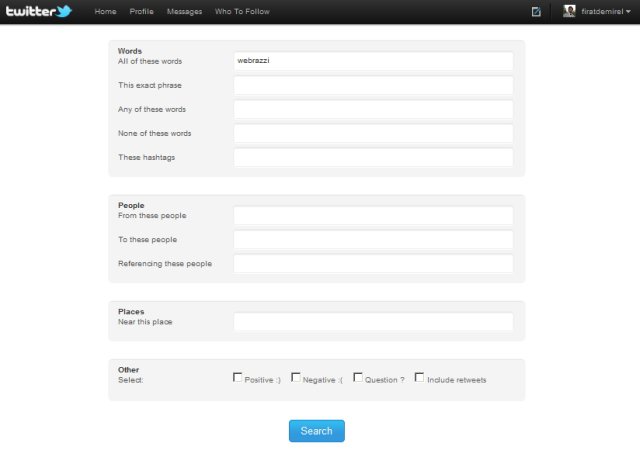
Task: Click the compose new tweet icon
Action: point(537,12)
